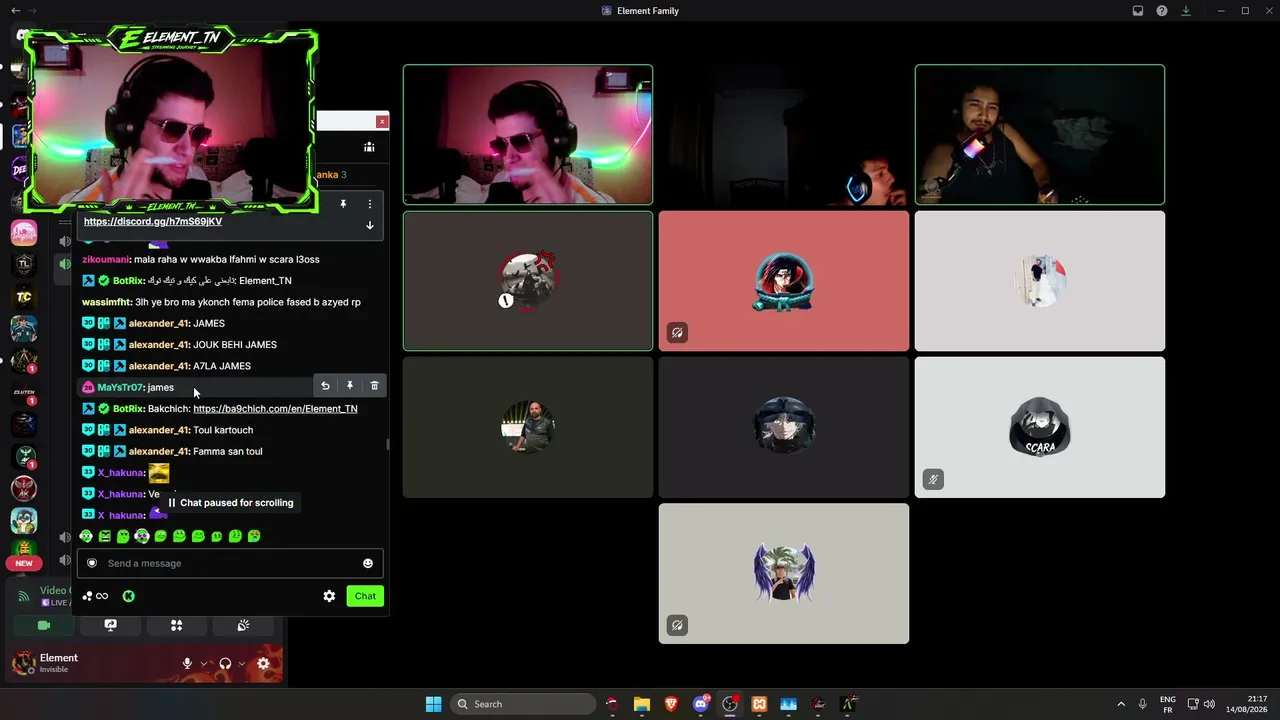Toggle Discord microphone mute
1280x720 pixels.
click(187, 663)
